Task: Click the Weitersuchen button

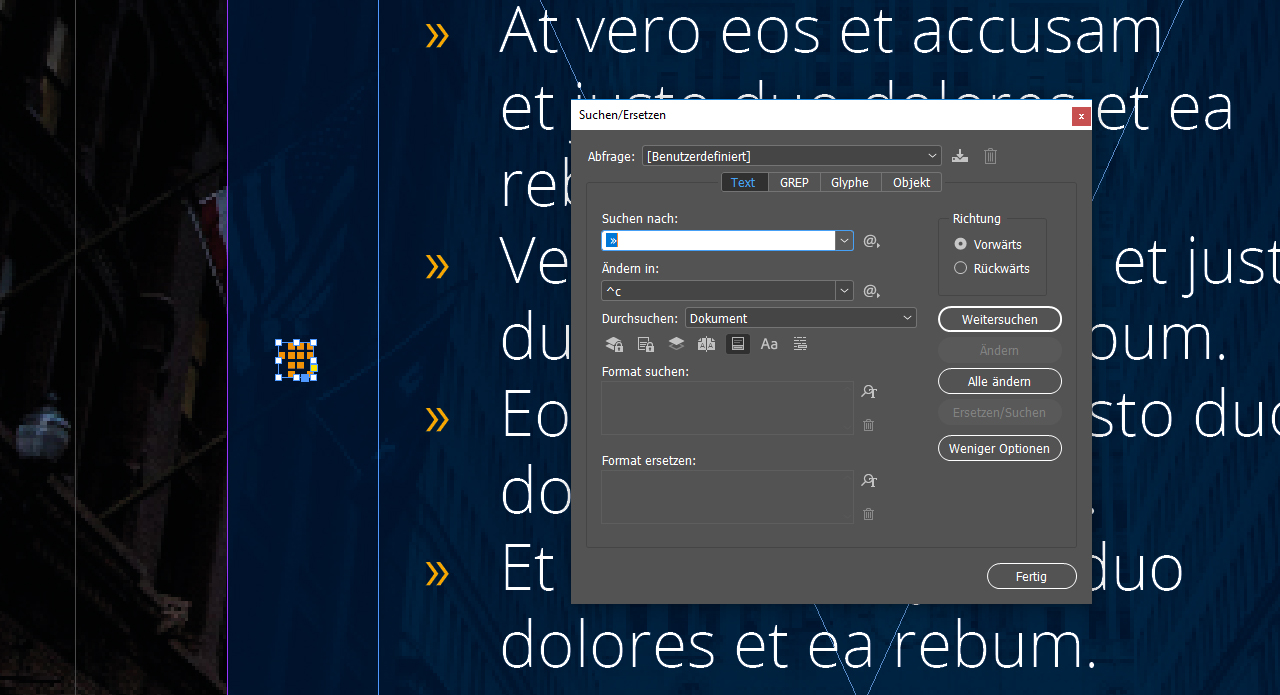Action: pos(999,319)
